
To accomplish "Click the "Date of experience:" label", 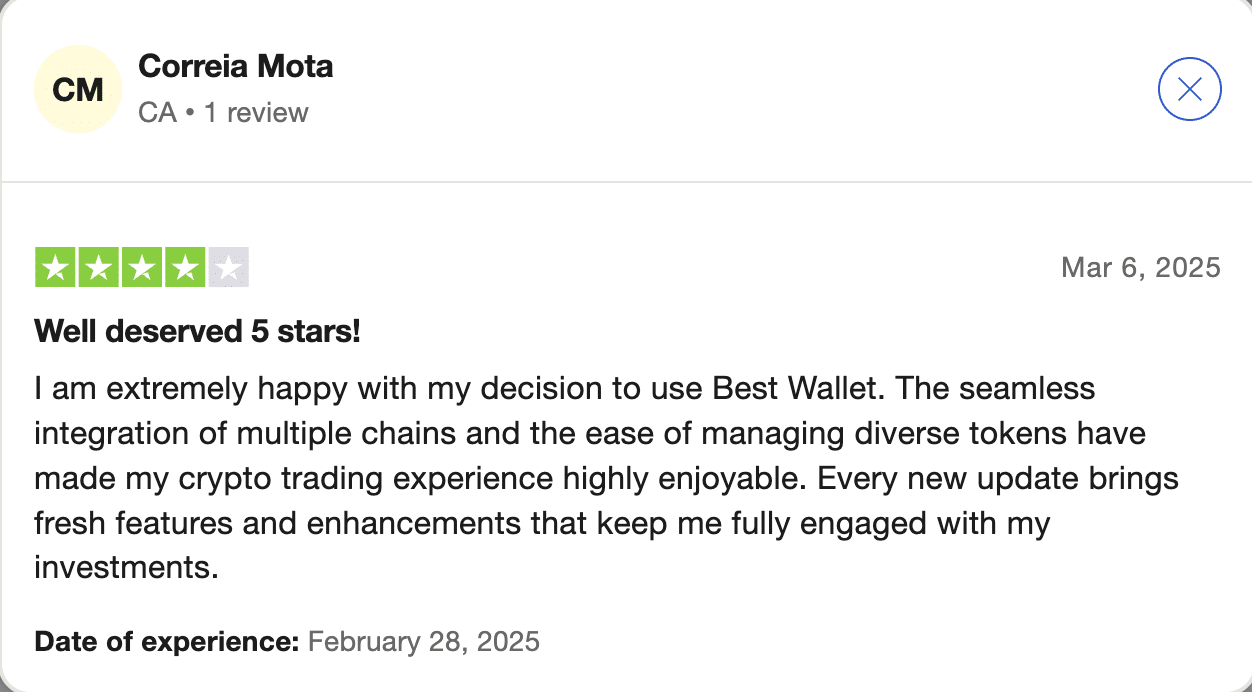I will [x=167, y=641].
